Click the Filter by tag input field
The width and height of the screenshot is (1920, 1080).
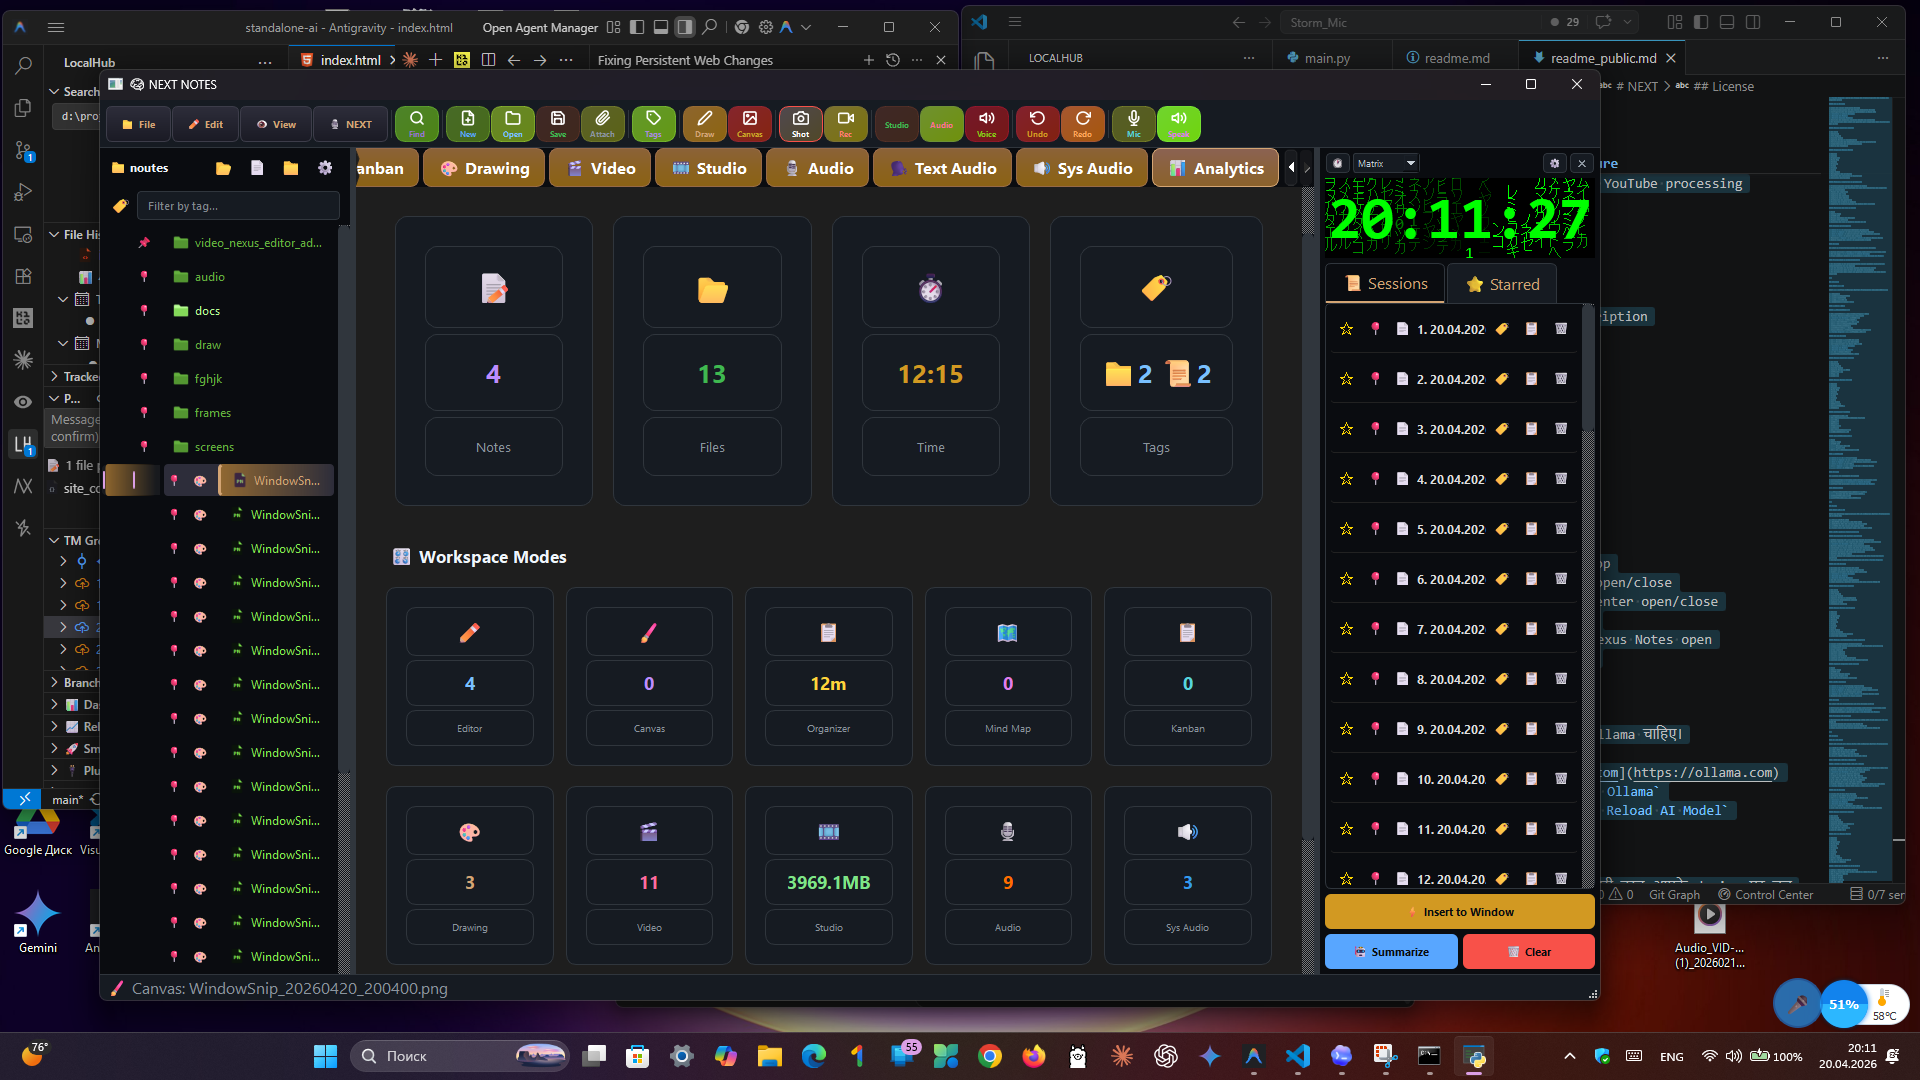click(238, 206)
